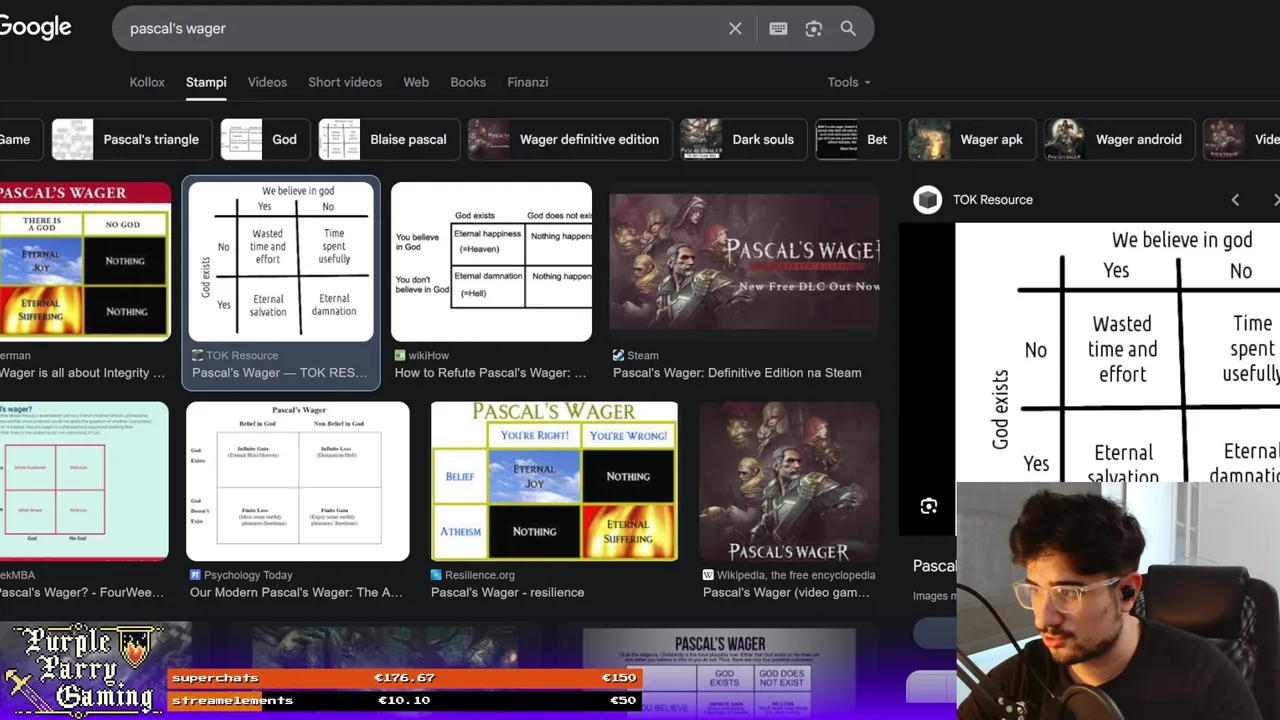The image size is (1280, 720).
Task: Open the wikiHow refute table thumbnail
Action: click(x=491, y=261)
